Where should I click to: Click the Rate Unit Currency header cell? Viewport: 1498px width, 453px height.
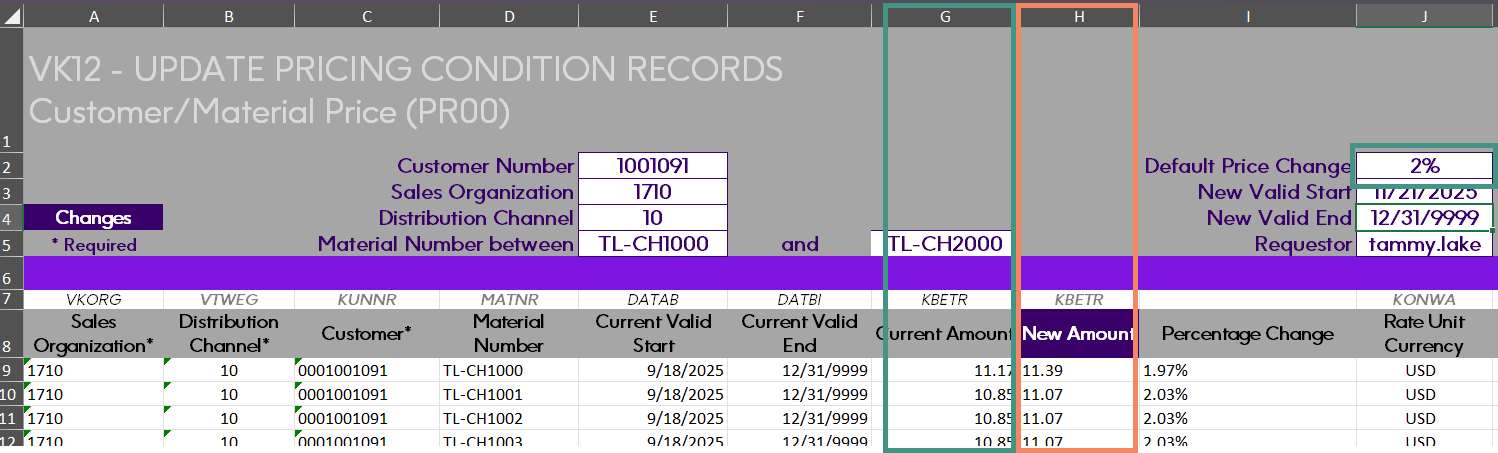[x=1424, y=334]
